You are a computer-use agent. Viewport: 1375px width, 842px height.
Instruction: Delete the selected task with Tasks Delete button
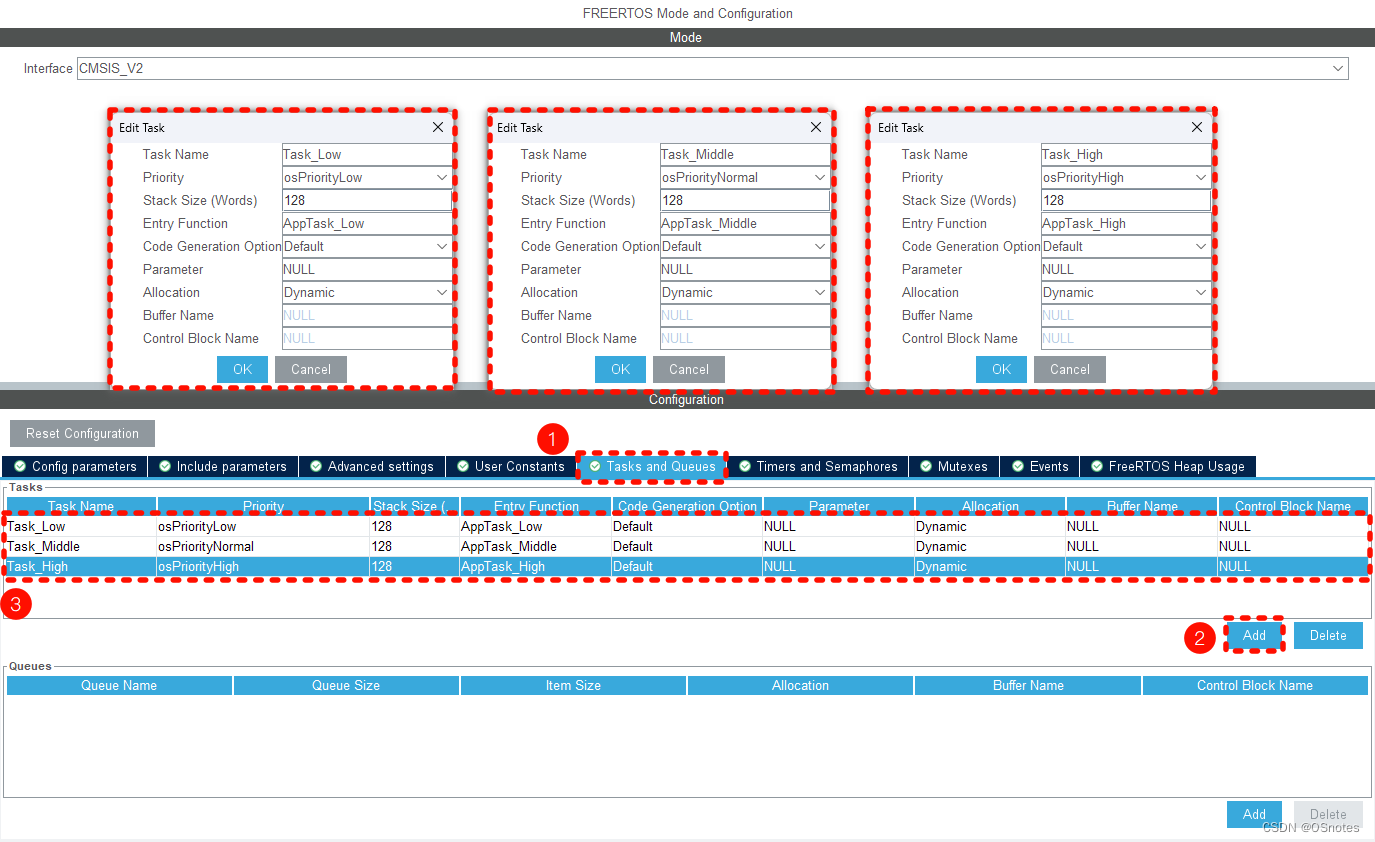click(x=1328, y=635)
